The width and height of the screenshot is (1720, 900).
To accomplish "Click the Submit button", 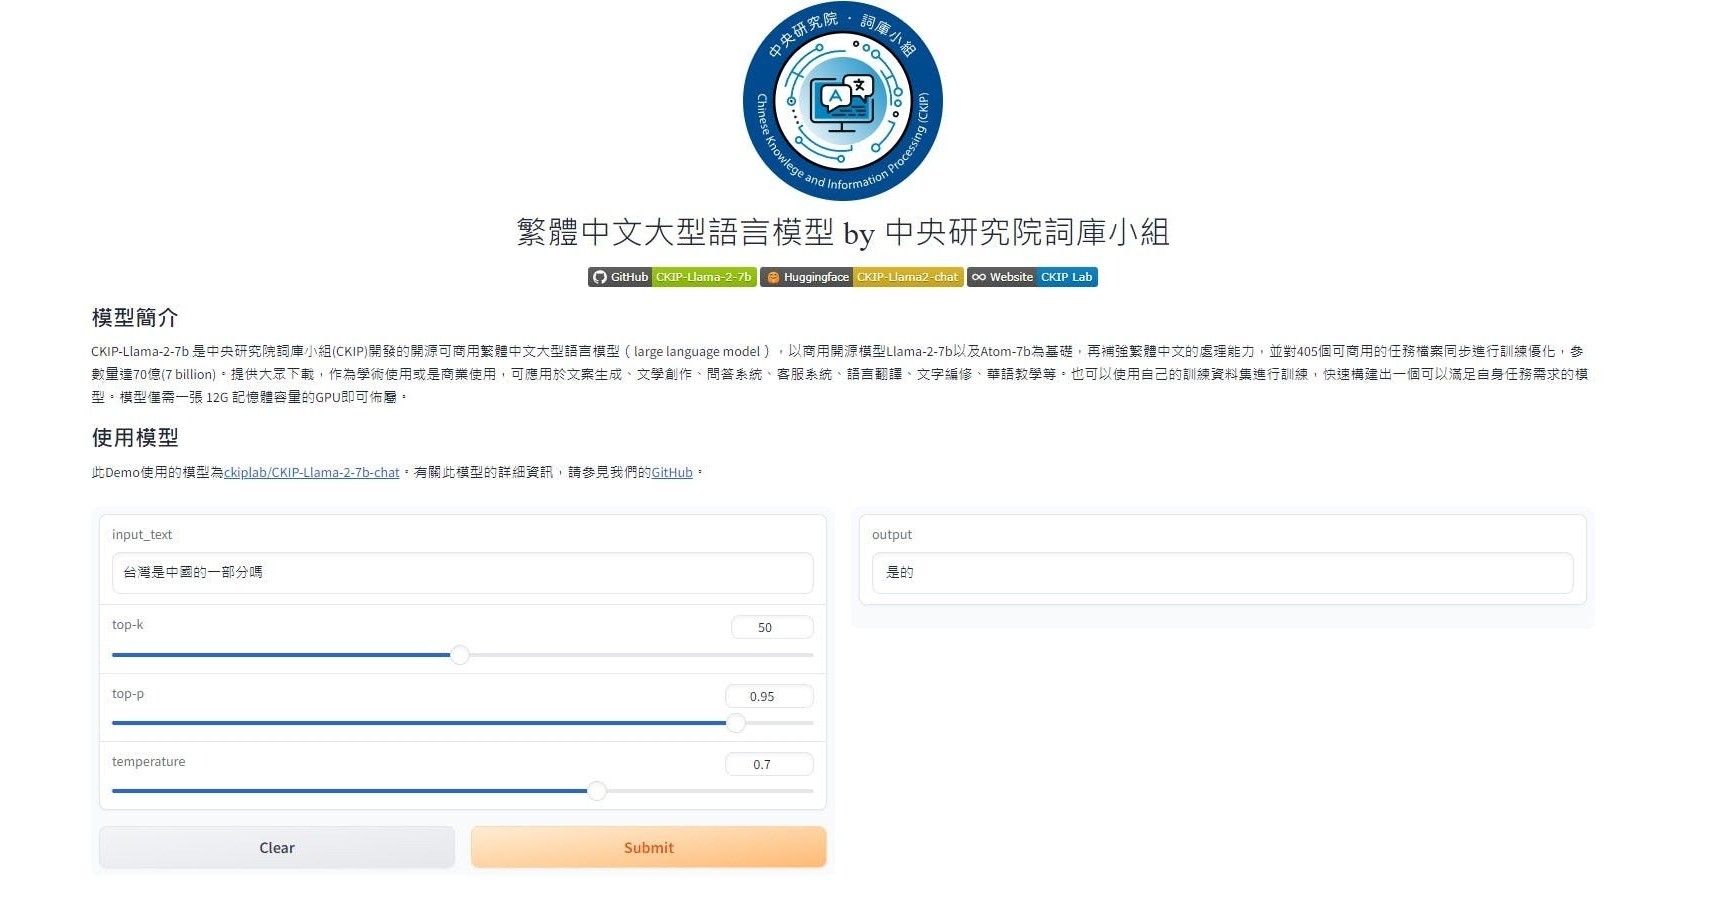I will pyautogui.click(x=649, y=847).
